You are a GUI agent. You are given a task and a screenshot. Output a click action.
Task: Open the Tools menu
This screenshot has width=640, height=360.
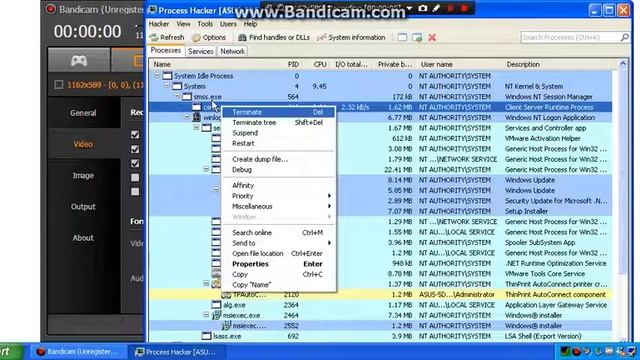pyautogui.click(x=205, y=24)
